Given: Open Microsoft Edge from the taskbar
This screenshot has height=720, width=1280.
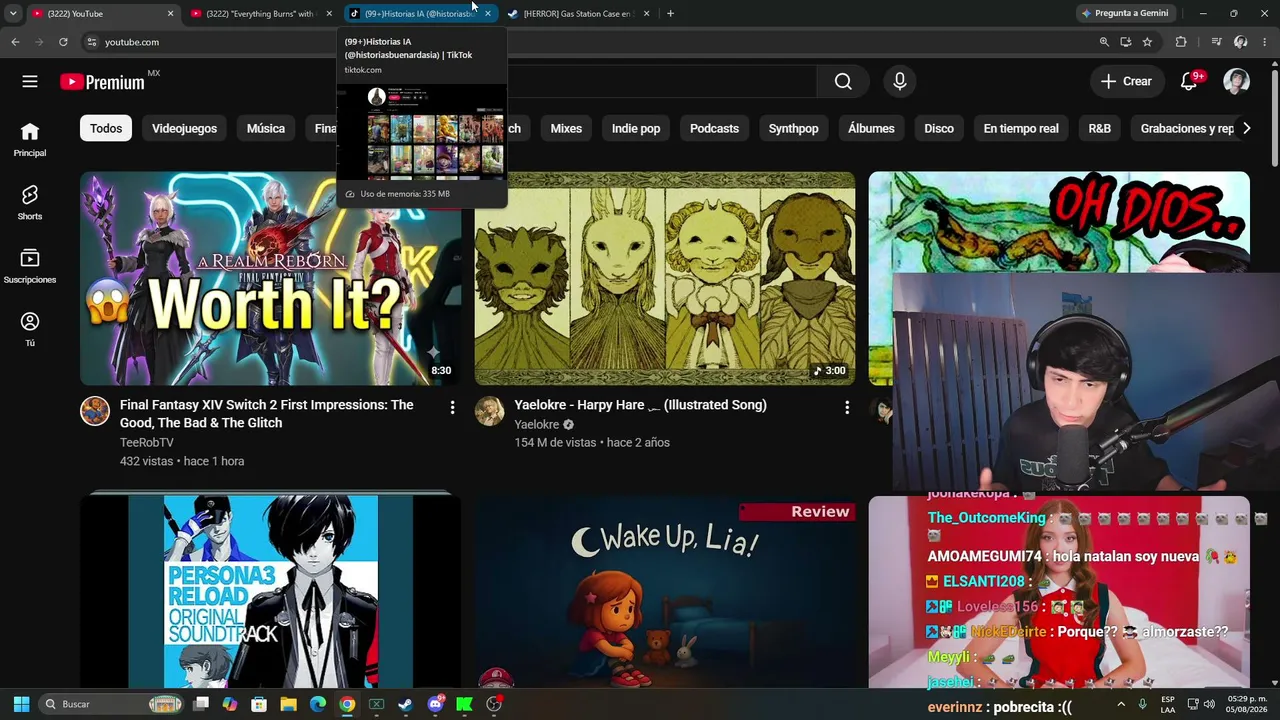Looking at the screenshot, I should 318,704.
